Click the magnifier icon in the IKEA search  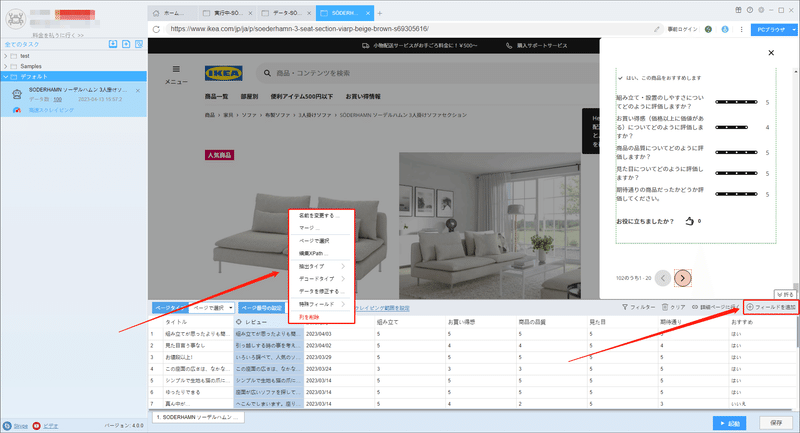267,73
